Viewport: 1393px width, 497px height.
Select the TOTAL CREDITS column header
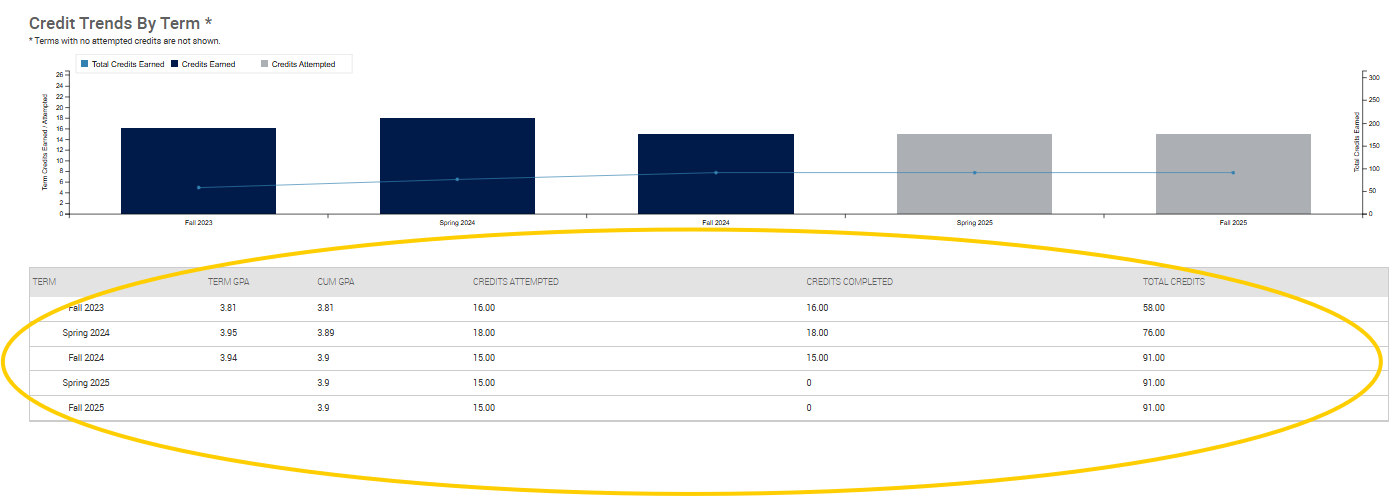tap(1173, 282)
